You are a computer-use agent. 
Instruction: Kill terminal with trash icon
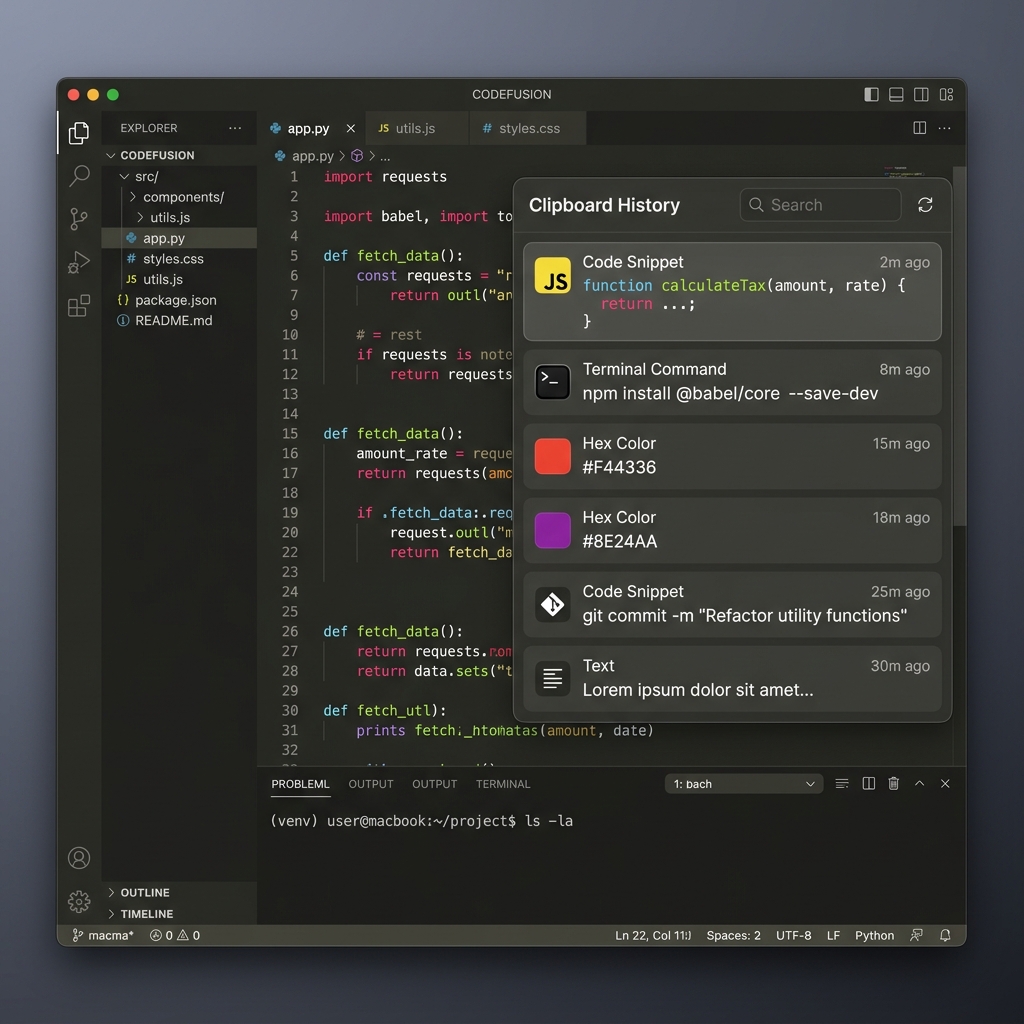pos(893,784)
